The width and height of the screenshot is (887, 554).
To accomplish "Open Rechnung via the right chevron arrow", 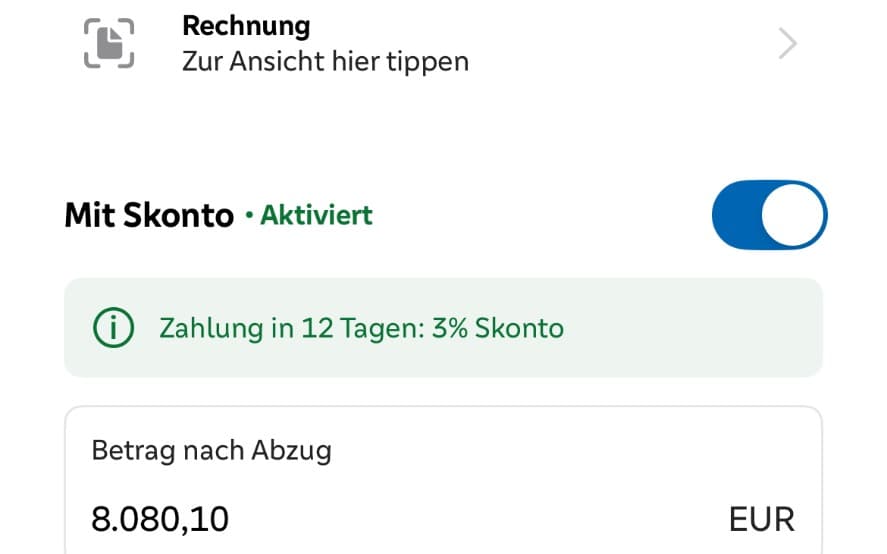I will point(787,43).
